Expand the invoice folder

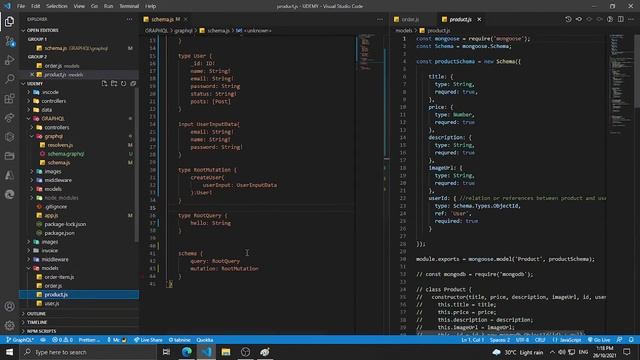point(49,251)
